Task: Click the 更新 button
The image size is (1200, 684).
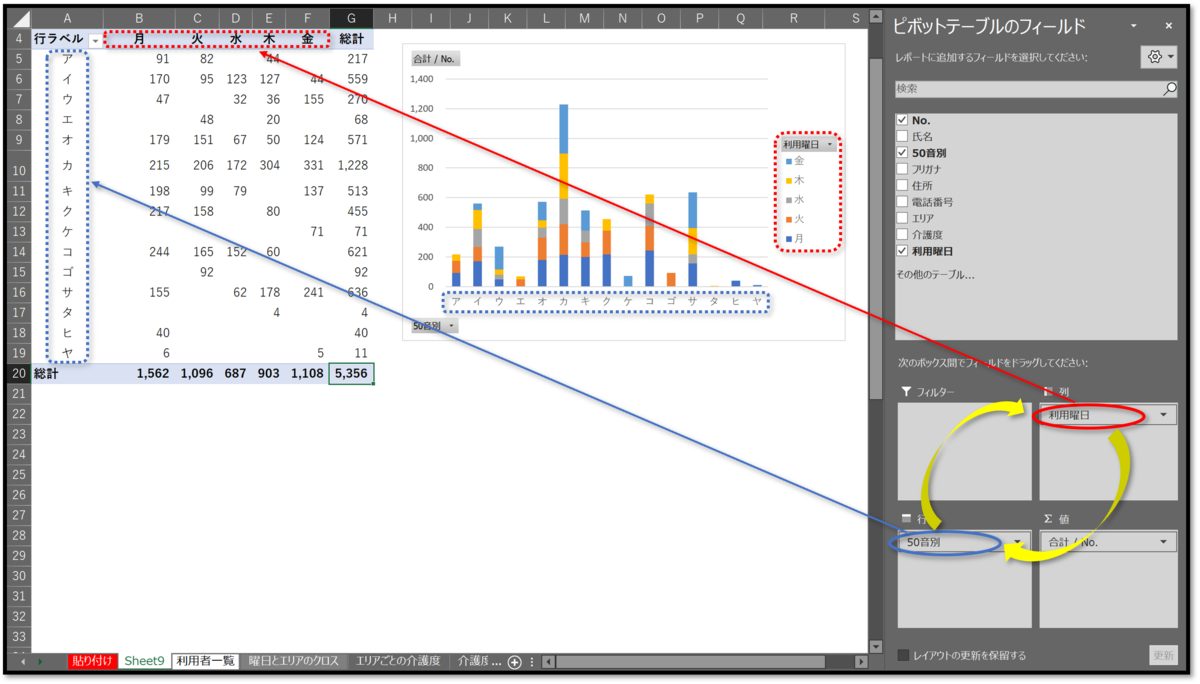Action: point(1163,655)
